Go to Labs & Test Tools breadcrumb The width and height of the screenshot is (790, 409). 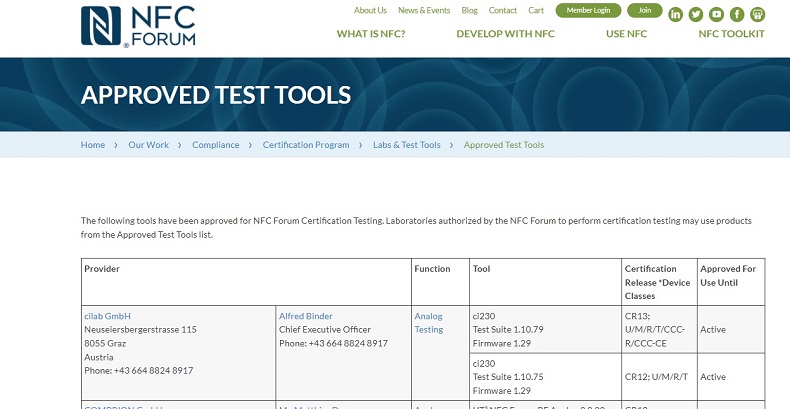pyautogui.click(x=407, y=145)
